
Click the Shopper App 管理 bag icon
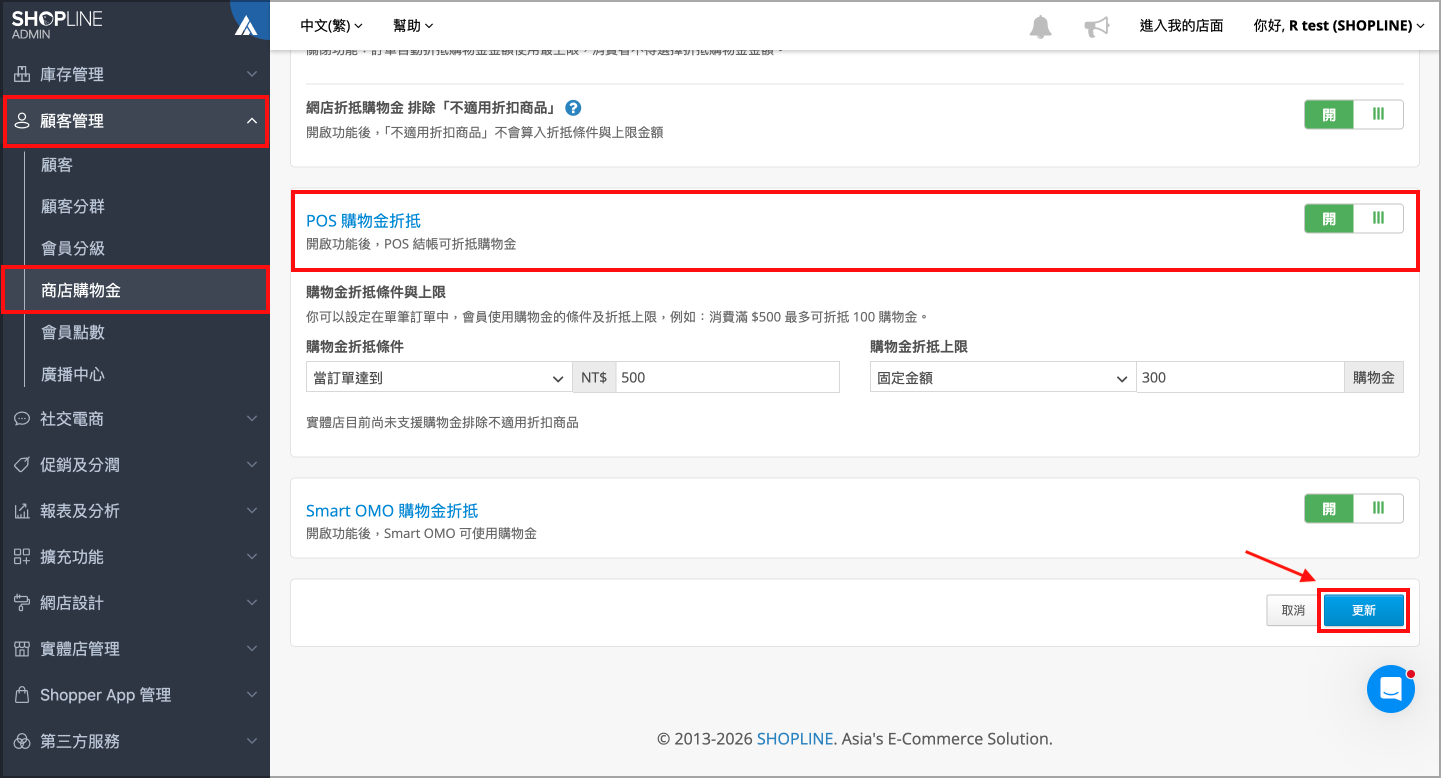coord(22,695)
